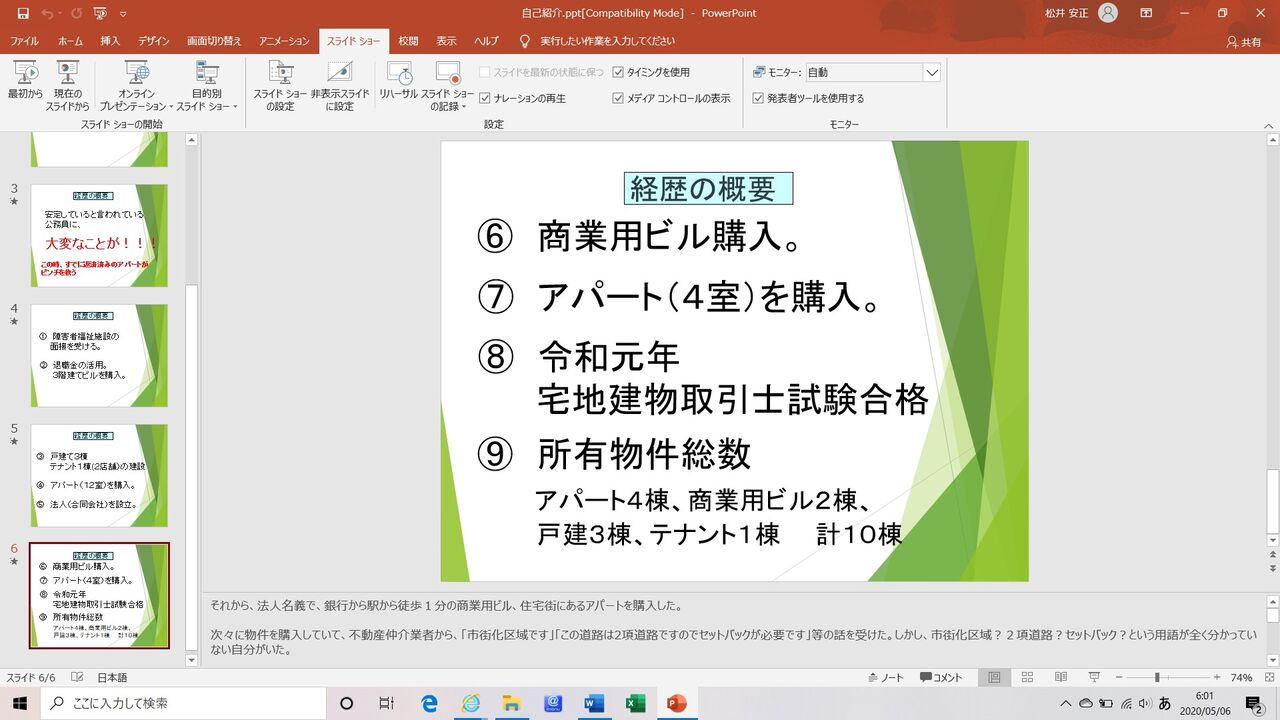The image size is (1280, 720).
Task: Toggle 発表者ツールを使用する checkbox
Action: tap(758, 98)
